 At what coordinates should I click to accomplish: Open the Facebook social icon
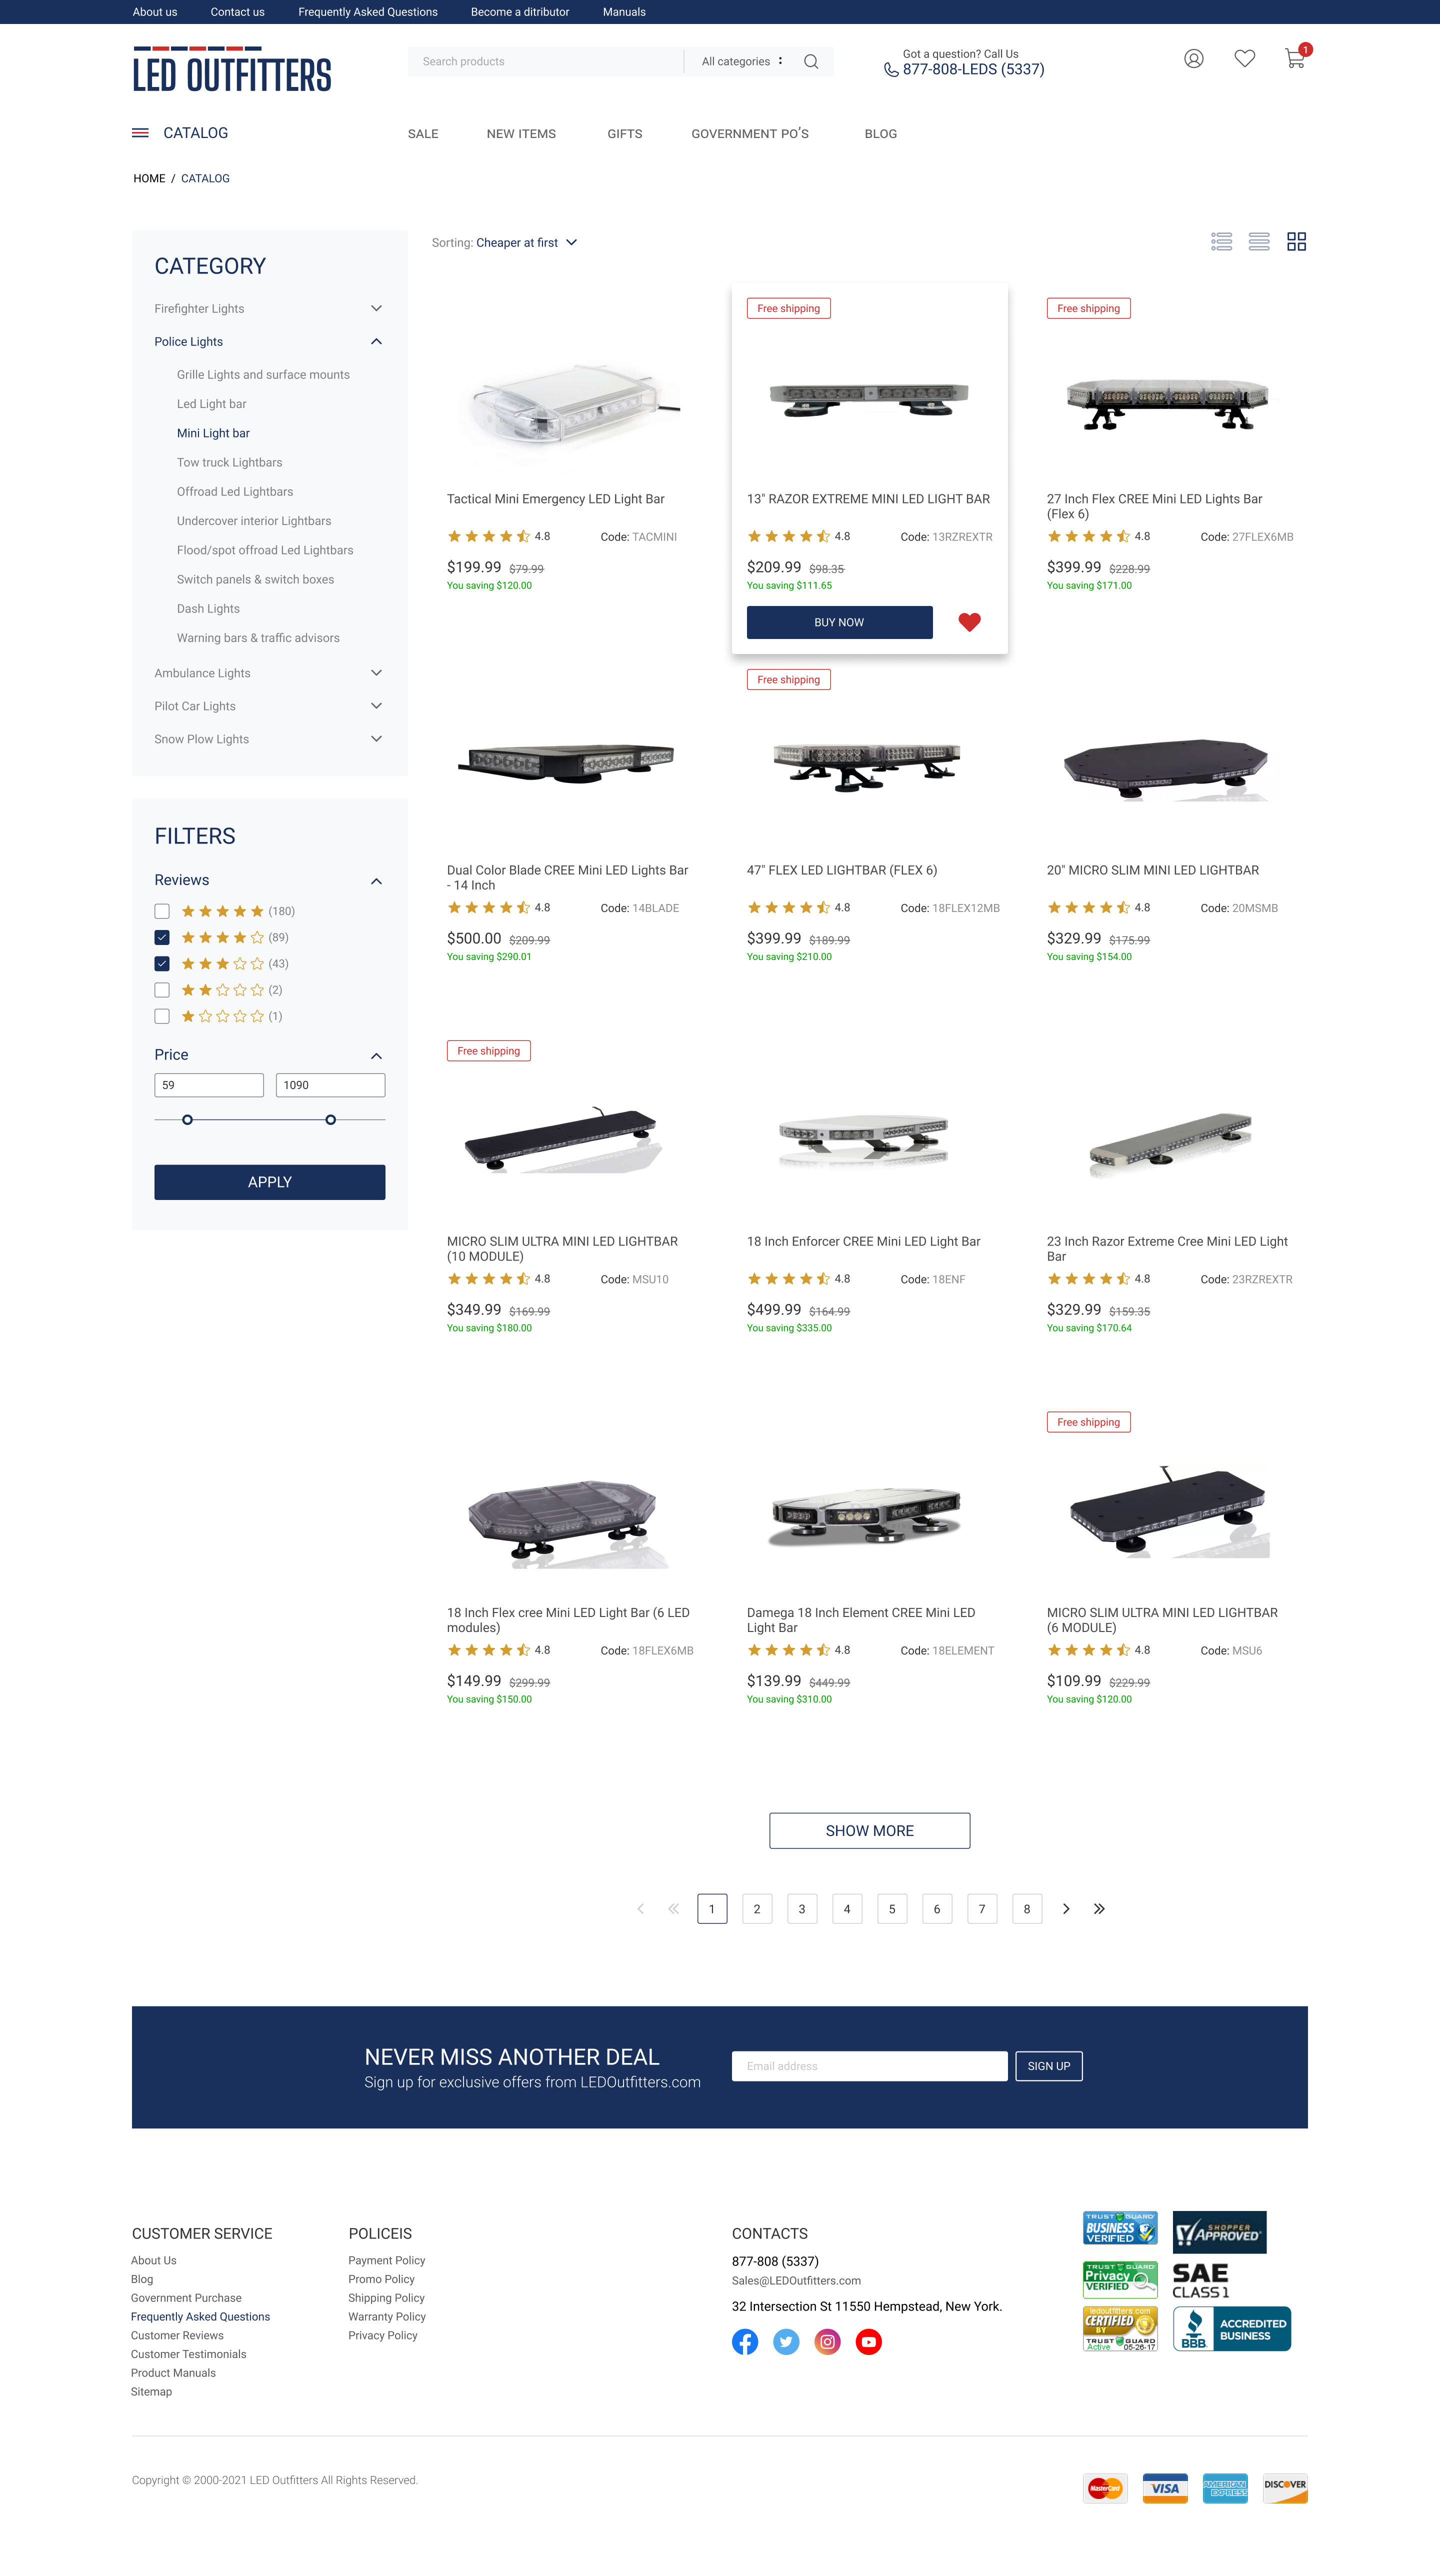pos(745,2342)
